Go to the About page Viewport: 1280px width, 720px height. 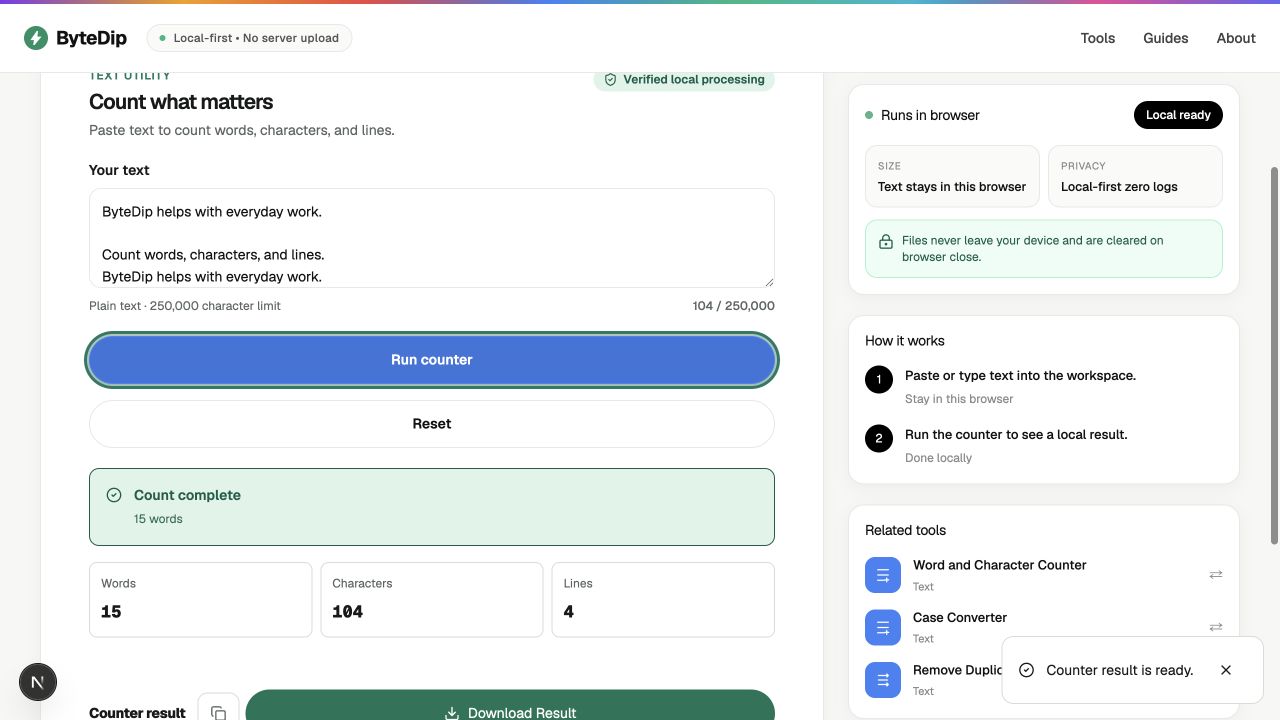pos(1236,38)
